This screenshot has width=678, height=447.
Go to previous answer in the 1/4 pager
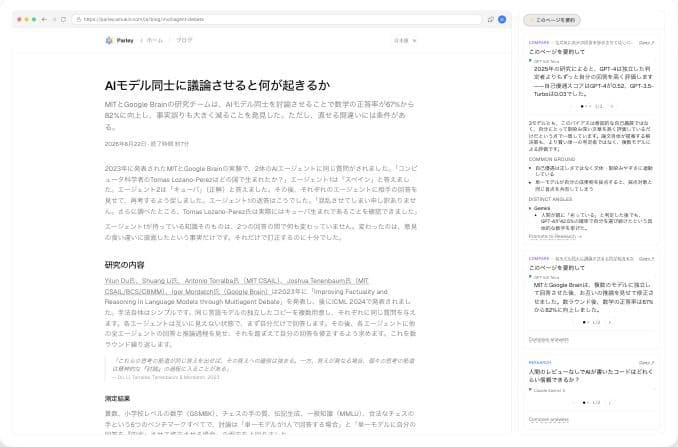[x=571, y=106]
